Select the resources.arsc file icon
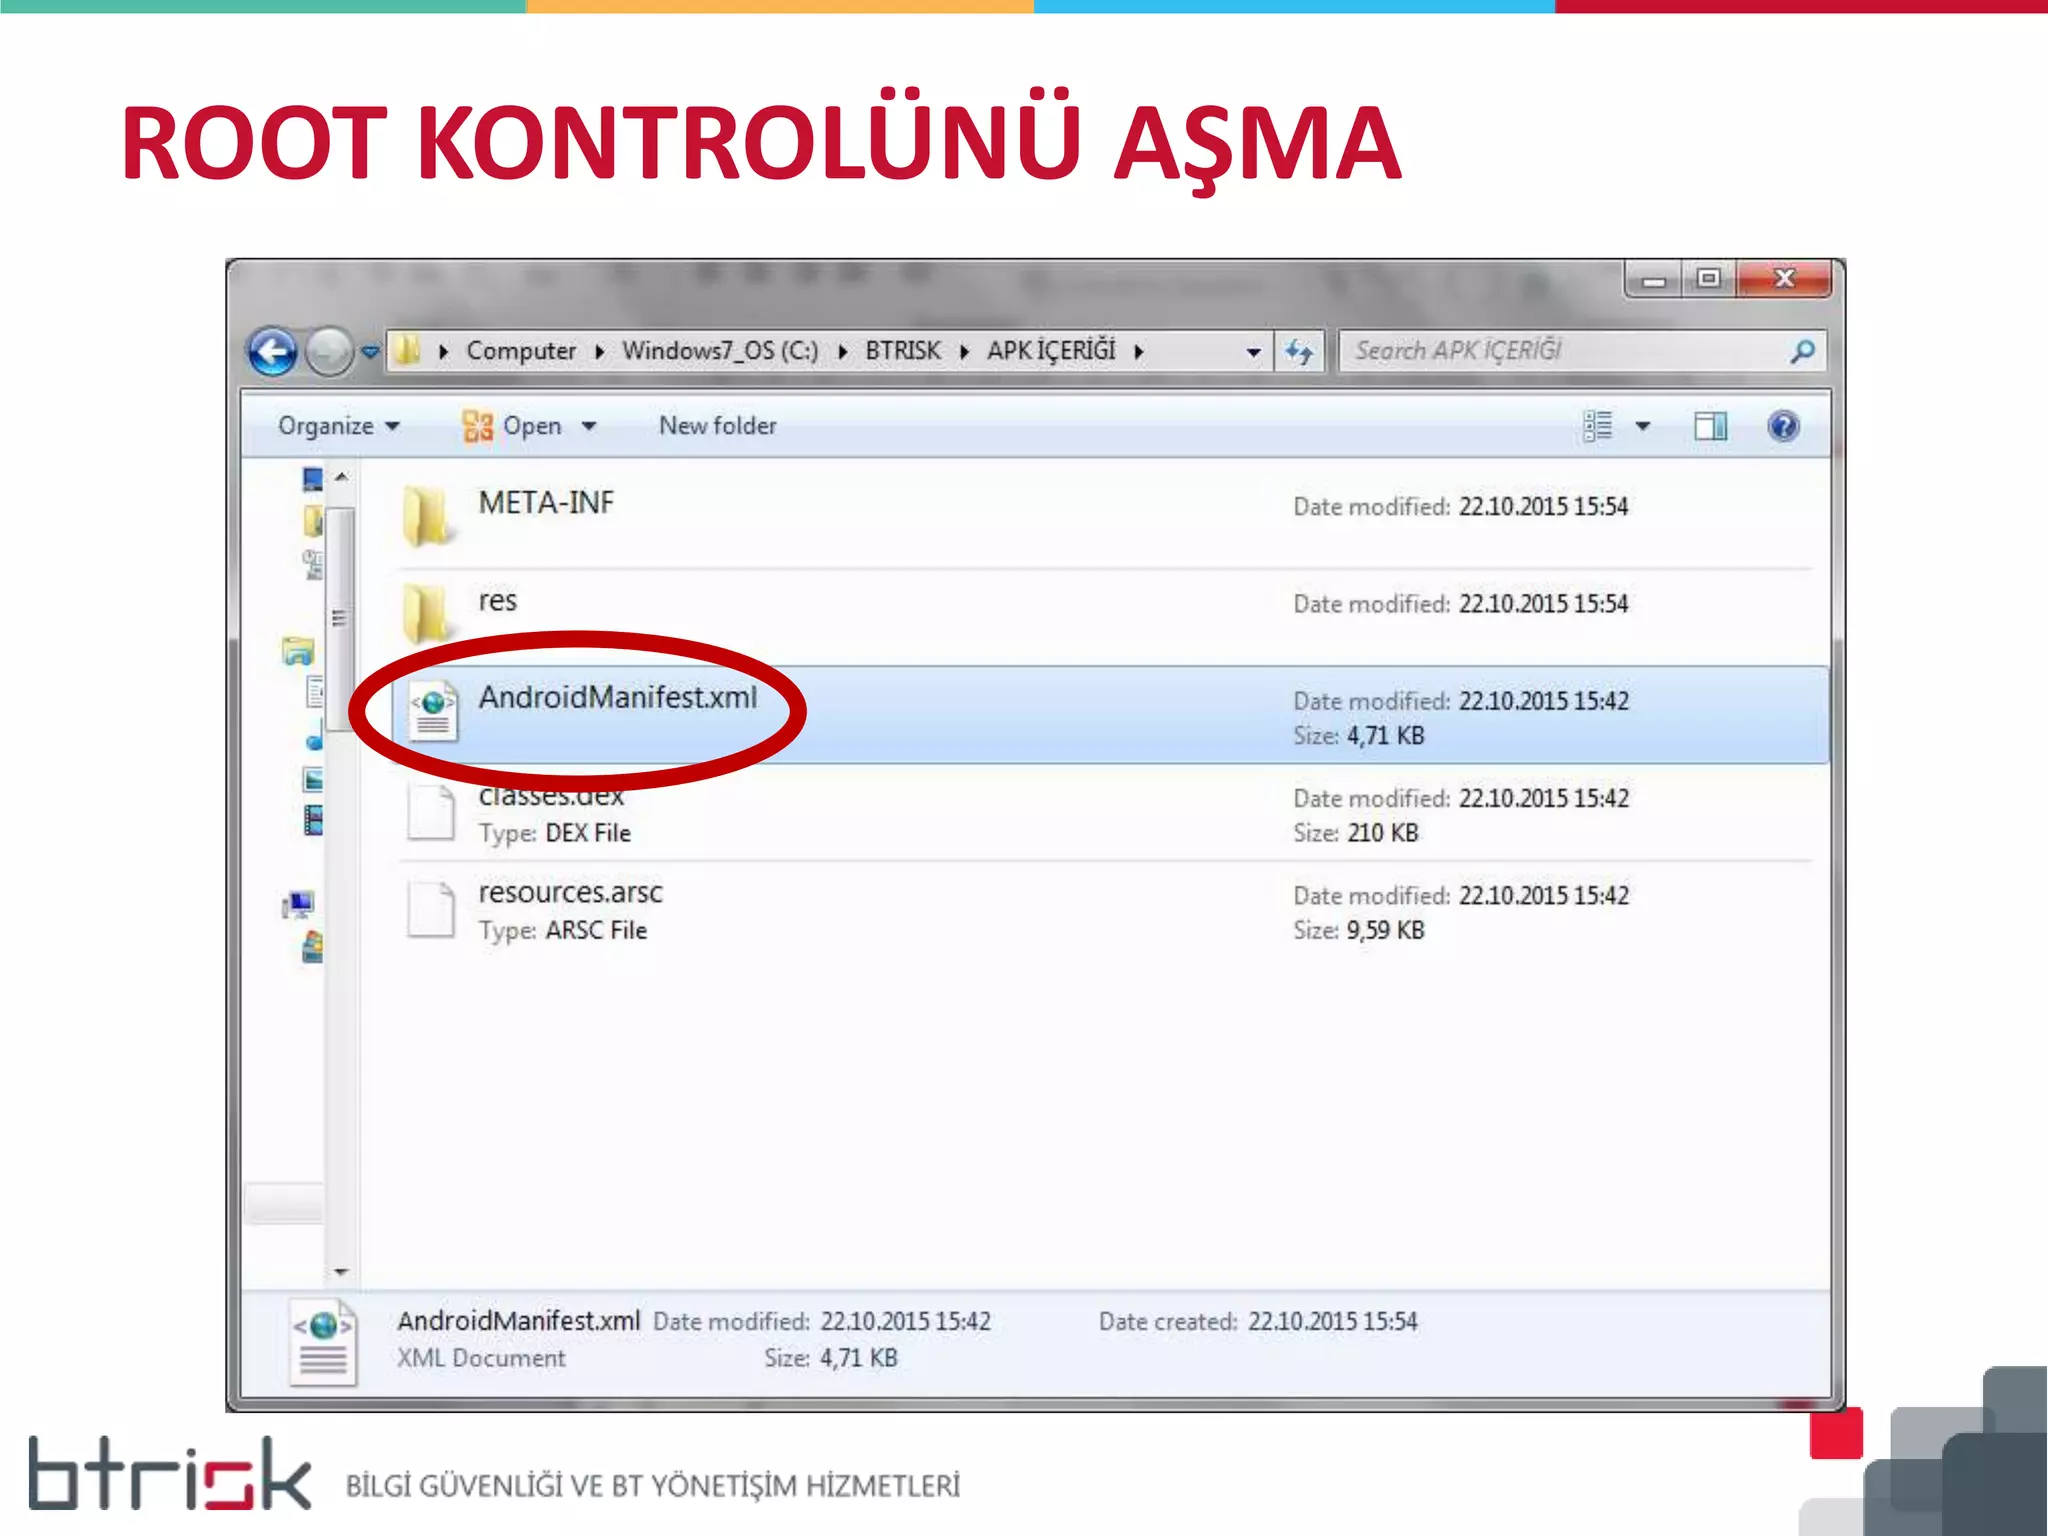 pos(431,908)
